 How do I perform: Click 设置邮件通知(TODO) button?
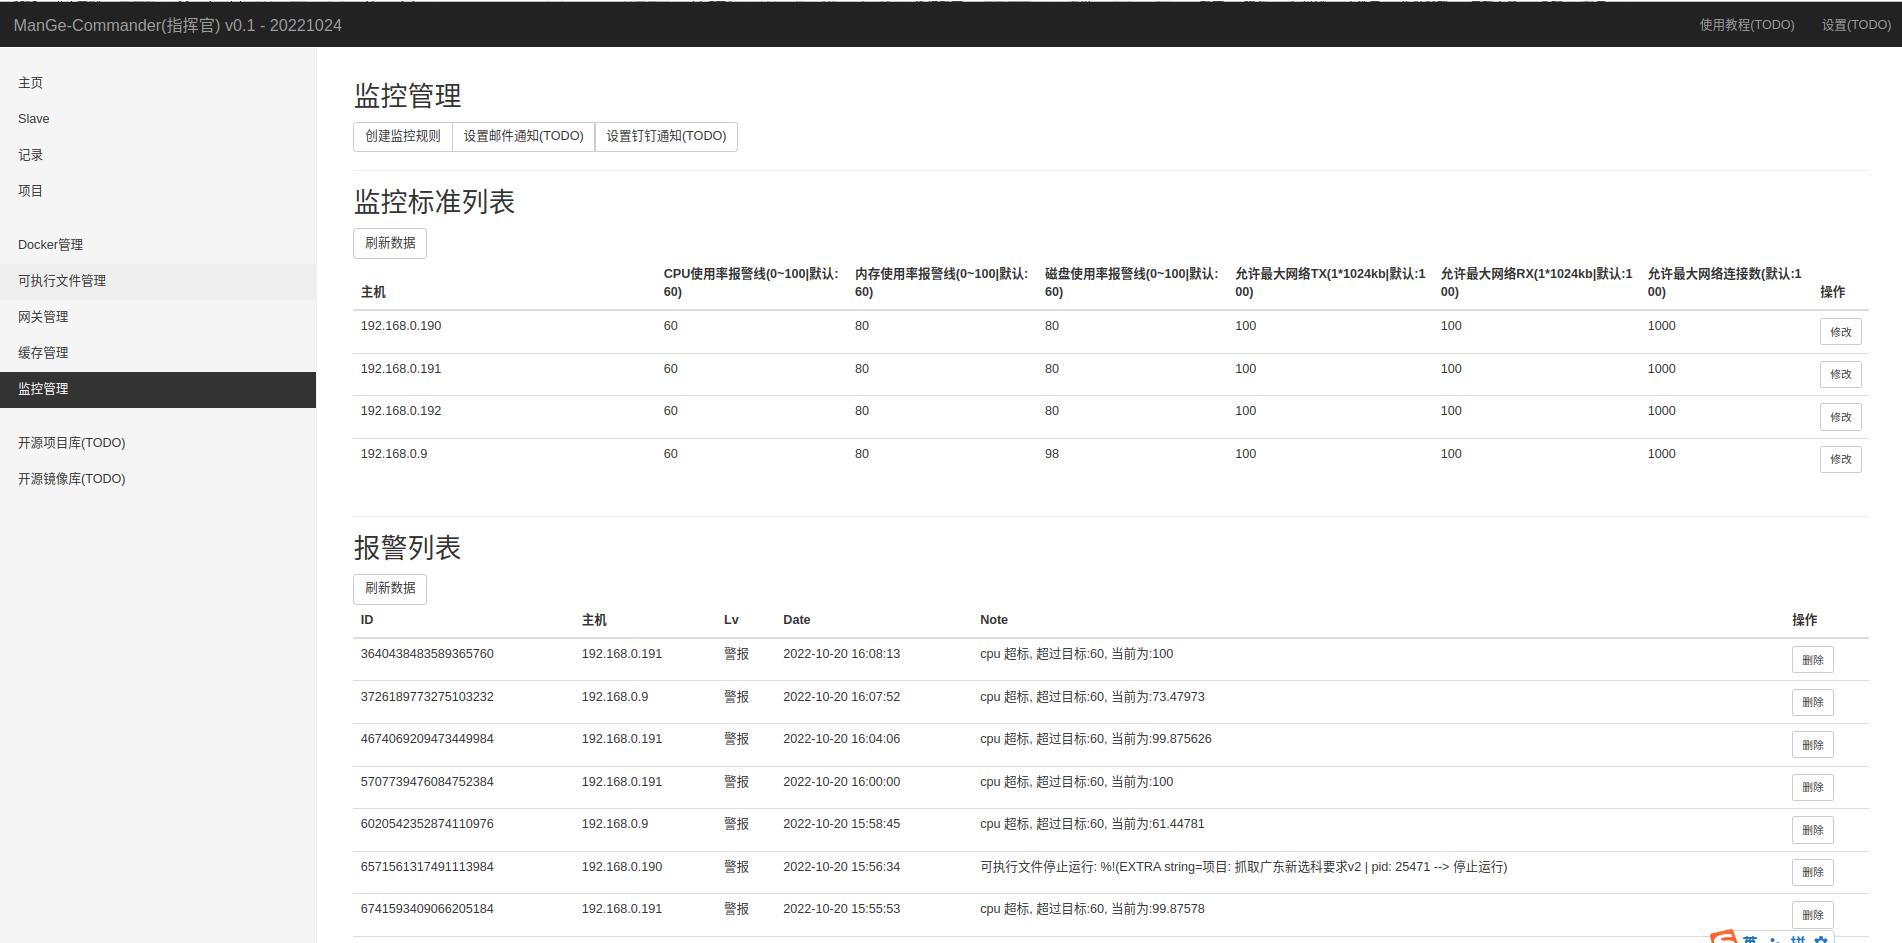(x=523, y=136)
